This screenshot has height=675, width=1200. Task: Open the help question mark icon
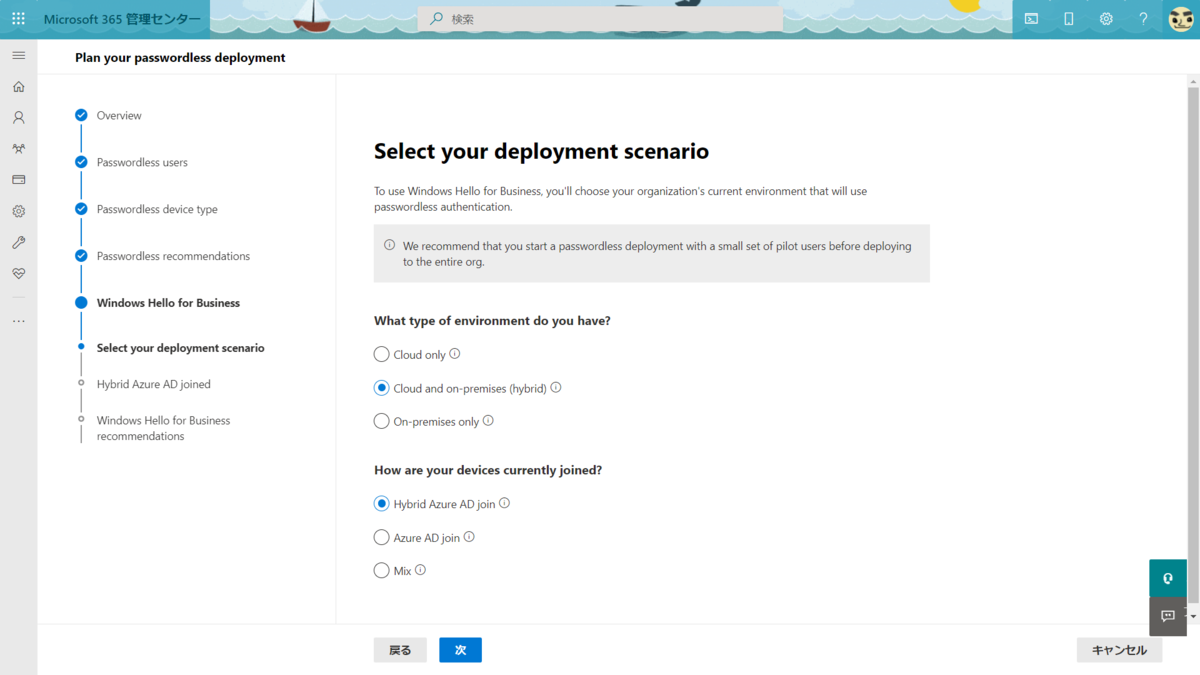tap(1143, 19)
